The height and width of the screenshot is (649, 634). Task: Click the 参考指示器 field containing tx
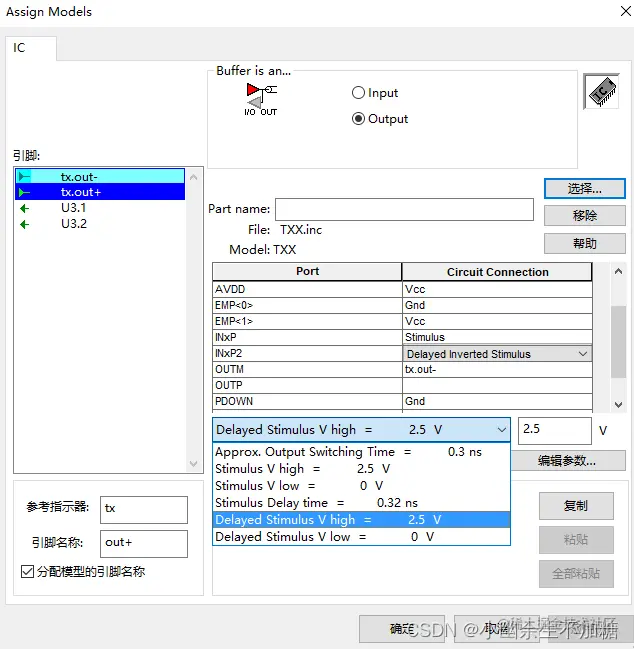click(x=144, y=510)
